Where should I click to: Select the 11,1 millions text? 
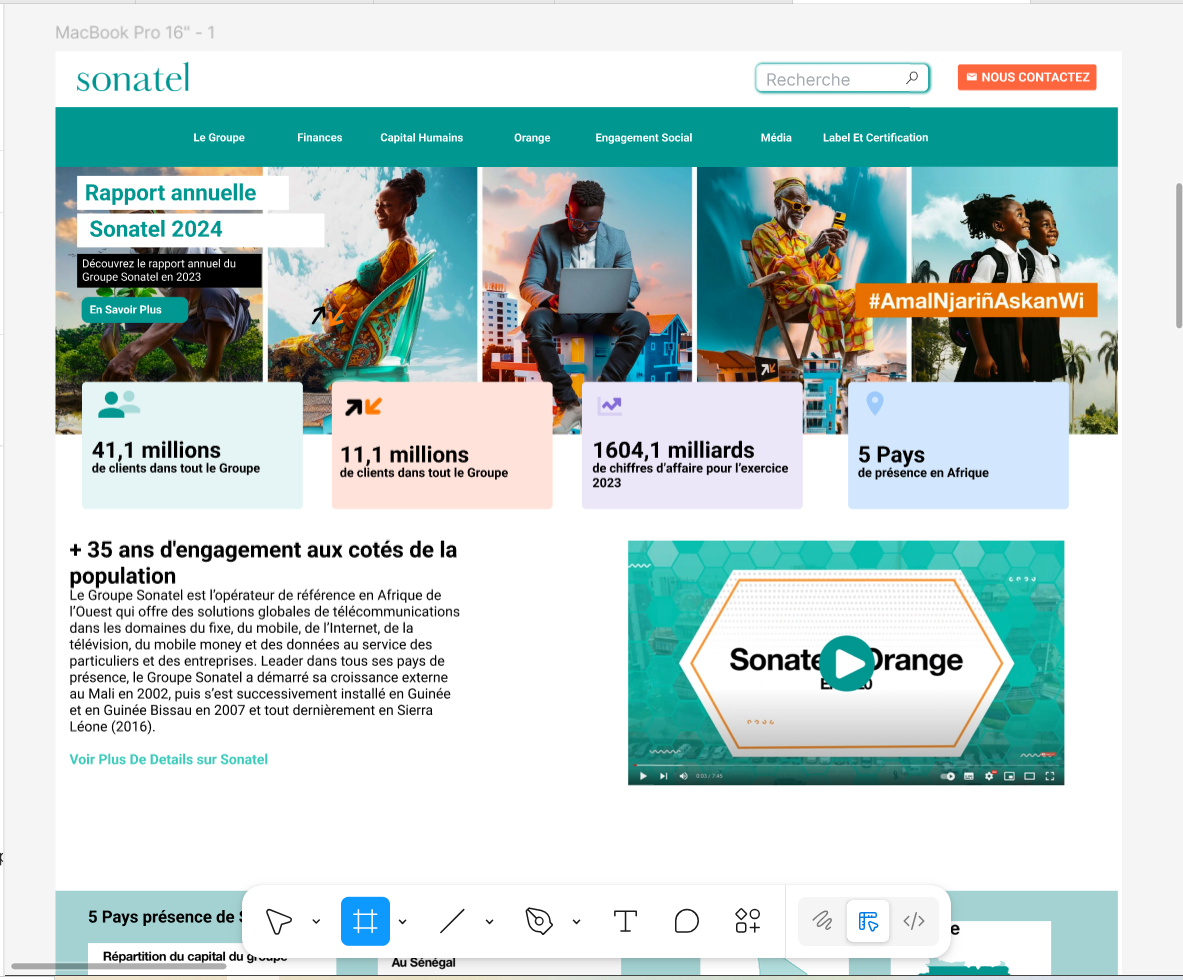pos(404,454)
